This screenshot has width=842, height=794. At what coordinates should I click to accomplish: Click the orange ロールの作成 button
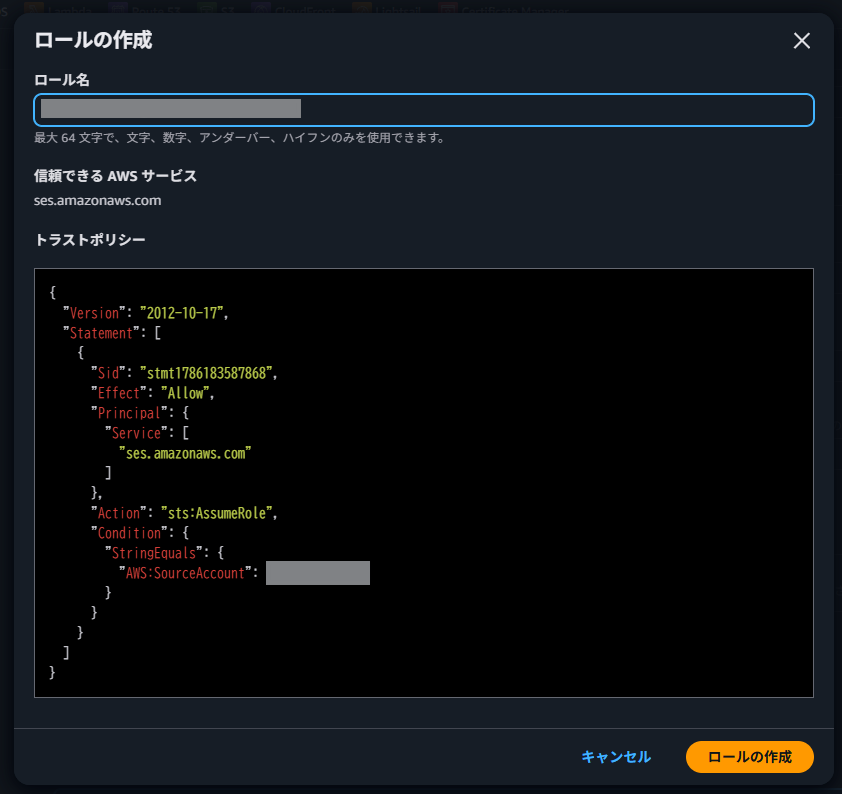coord(750,756)
